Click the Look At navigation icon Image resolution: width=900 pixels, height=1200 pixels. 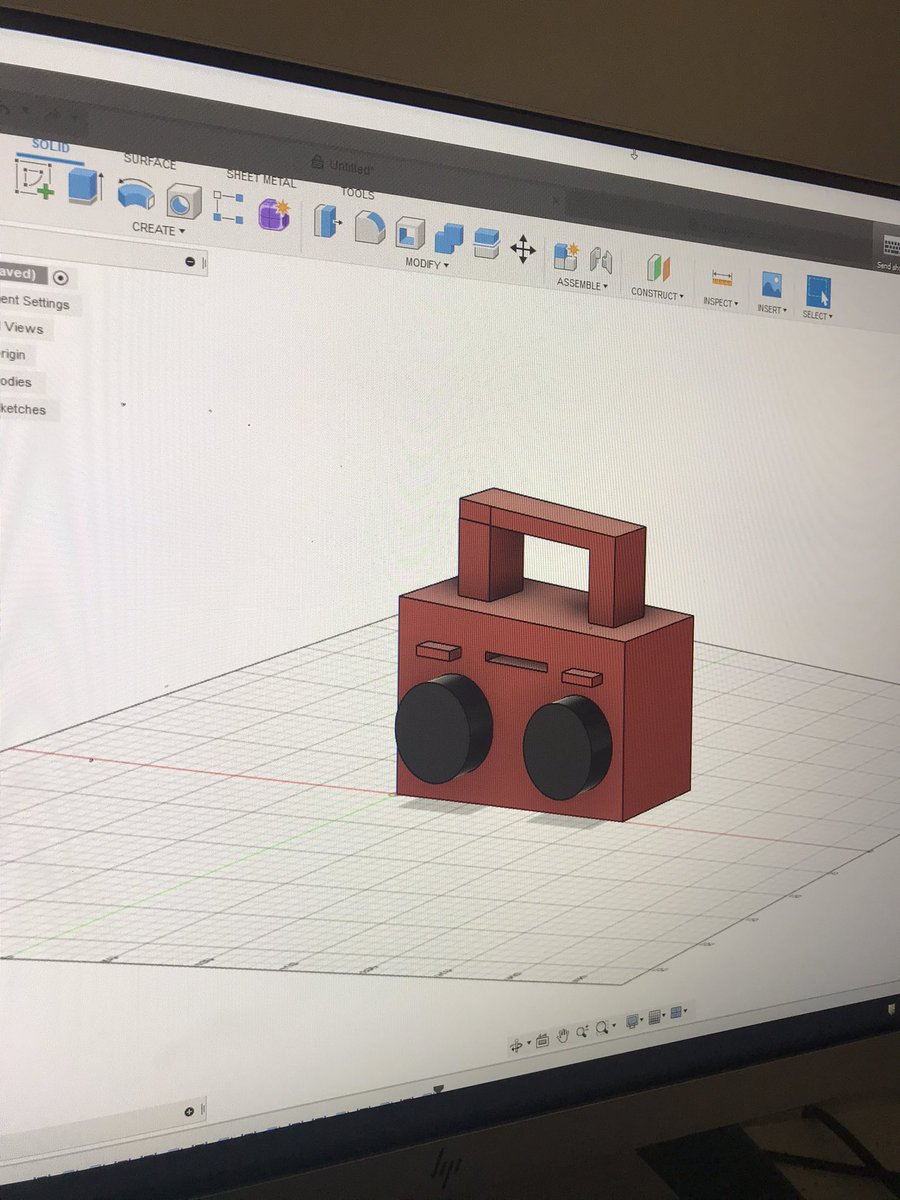click(x=543, y=1041)
